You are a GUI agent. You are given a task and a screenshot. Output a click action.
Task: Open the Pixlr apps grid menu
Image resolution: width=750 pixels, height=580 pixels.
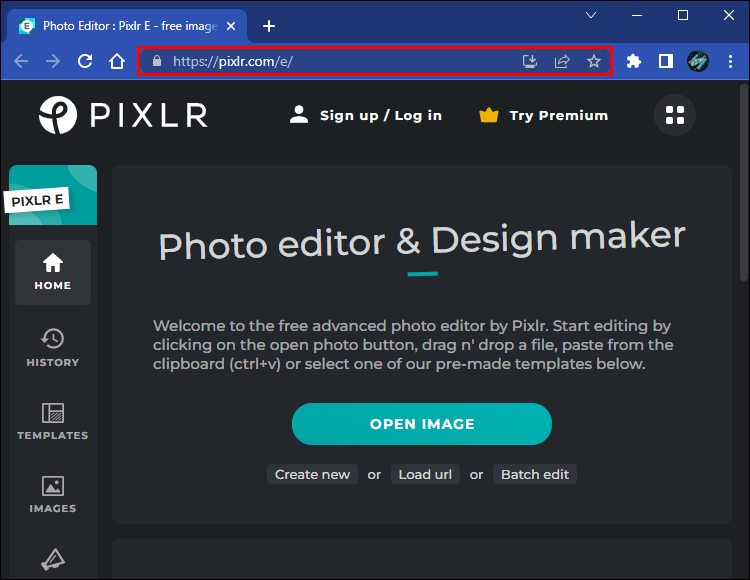point(675,115)
